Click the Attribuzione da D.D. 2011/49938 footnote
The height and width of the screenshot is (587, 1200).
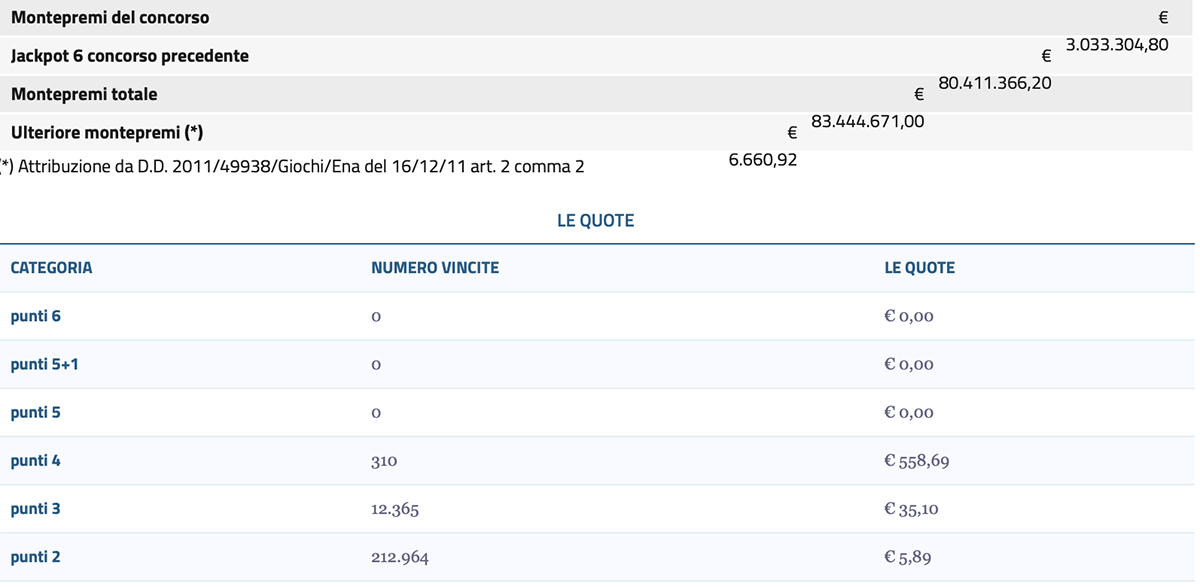coord(292,167)
